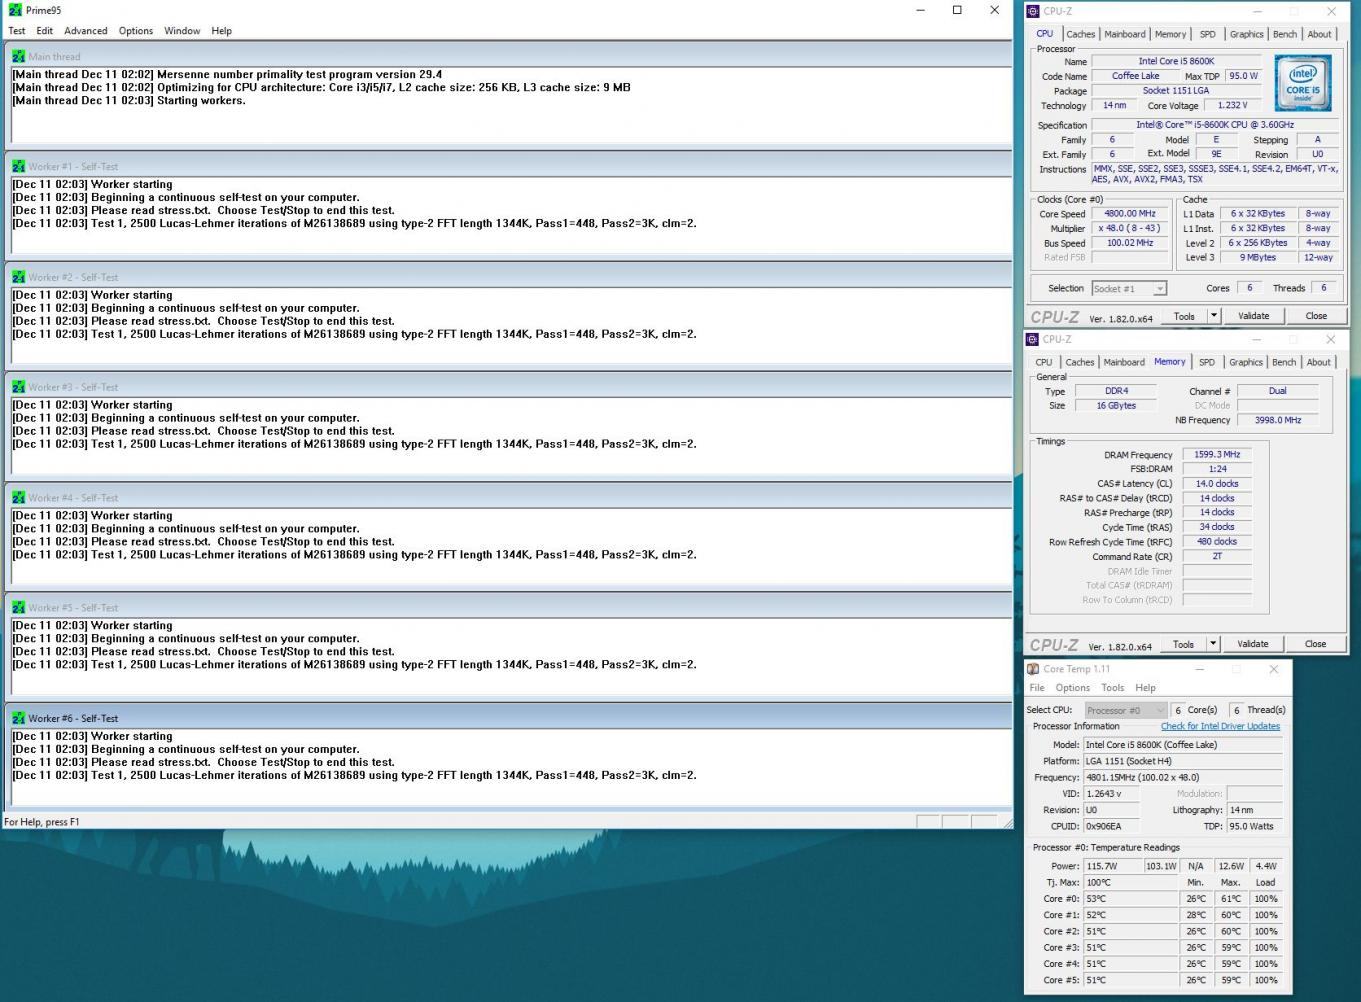Expand Tools dropdown arrow in lower CPU-Z
The image size is (1361, 1002).
point(1213,644)
